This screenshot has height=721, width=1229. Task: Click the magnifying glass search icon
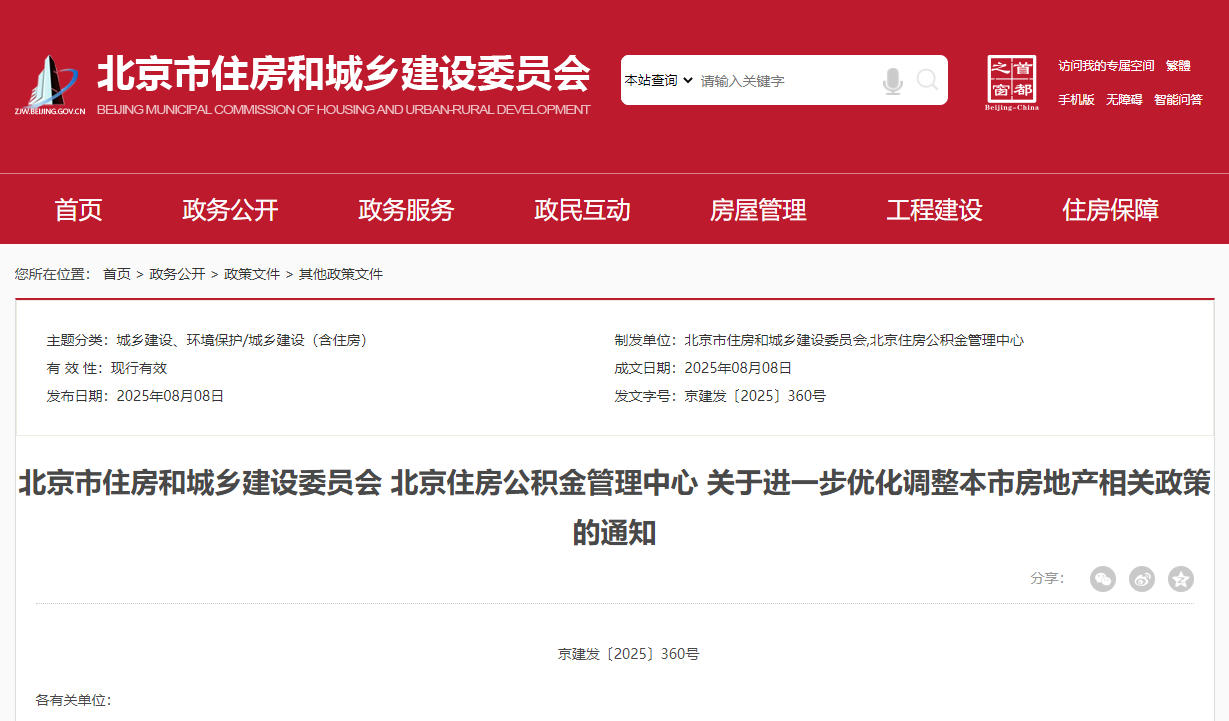point(927,80)
